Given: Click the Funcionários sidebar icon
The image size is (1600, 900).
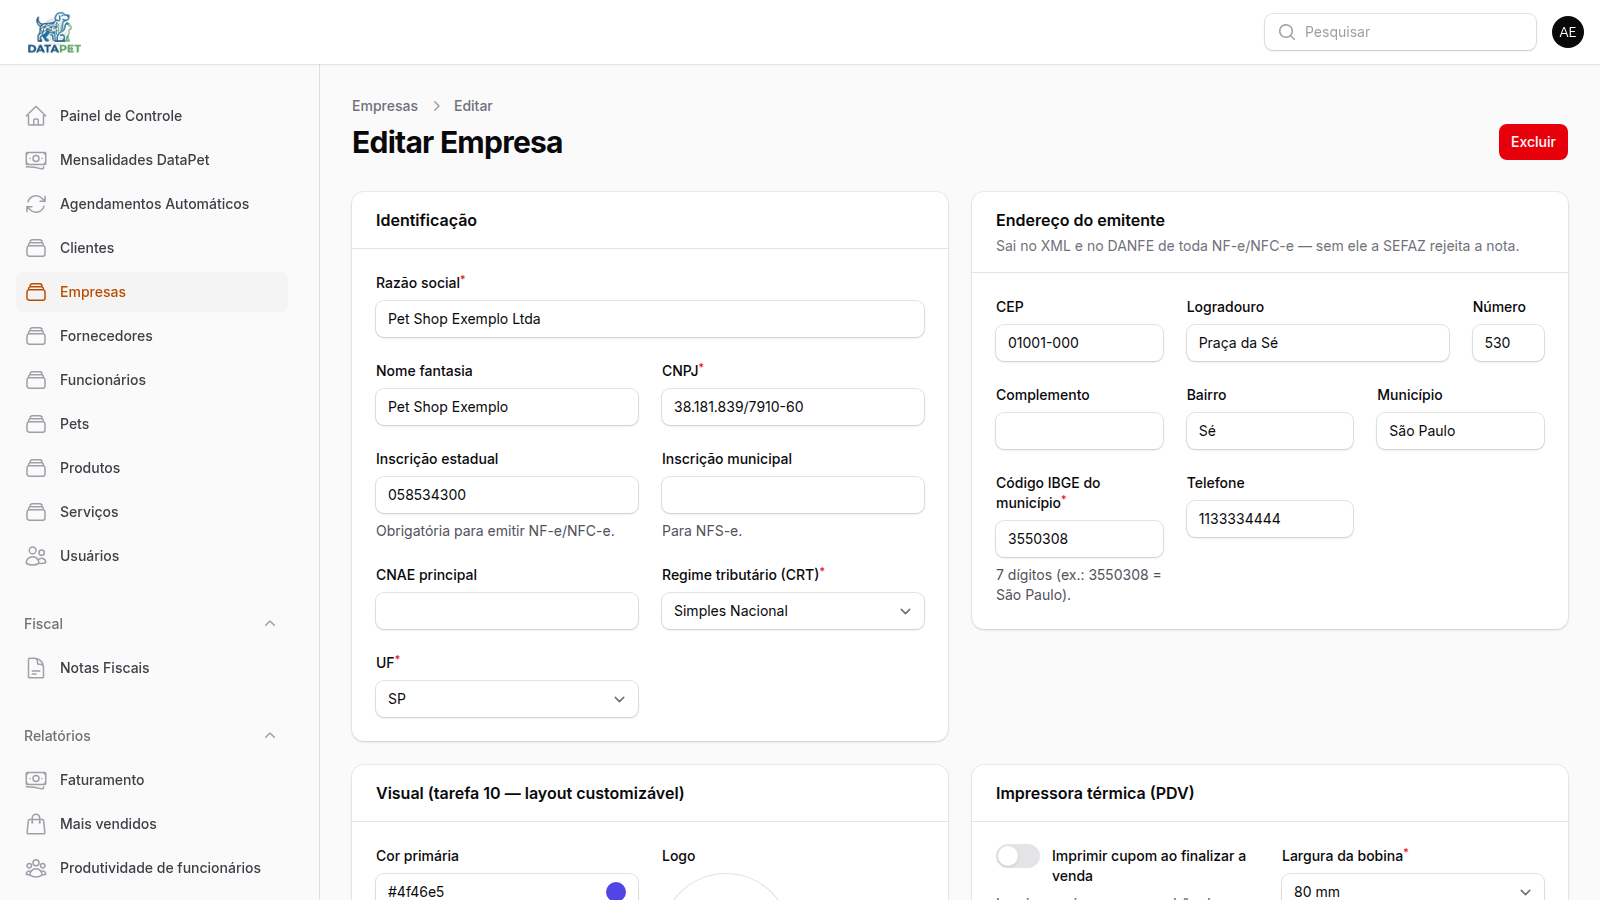Looking at the screenshot, I should tap(36, 380).
